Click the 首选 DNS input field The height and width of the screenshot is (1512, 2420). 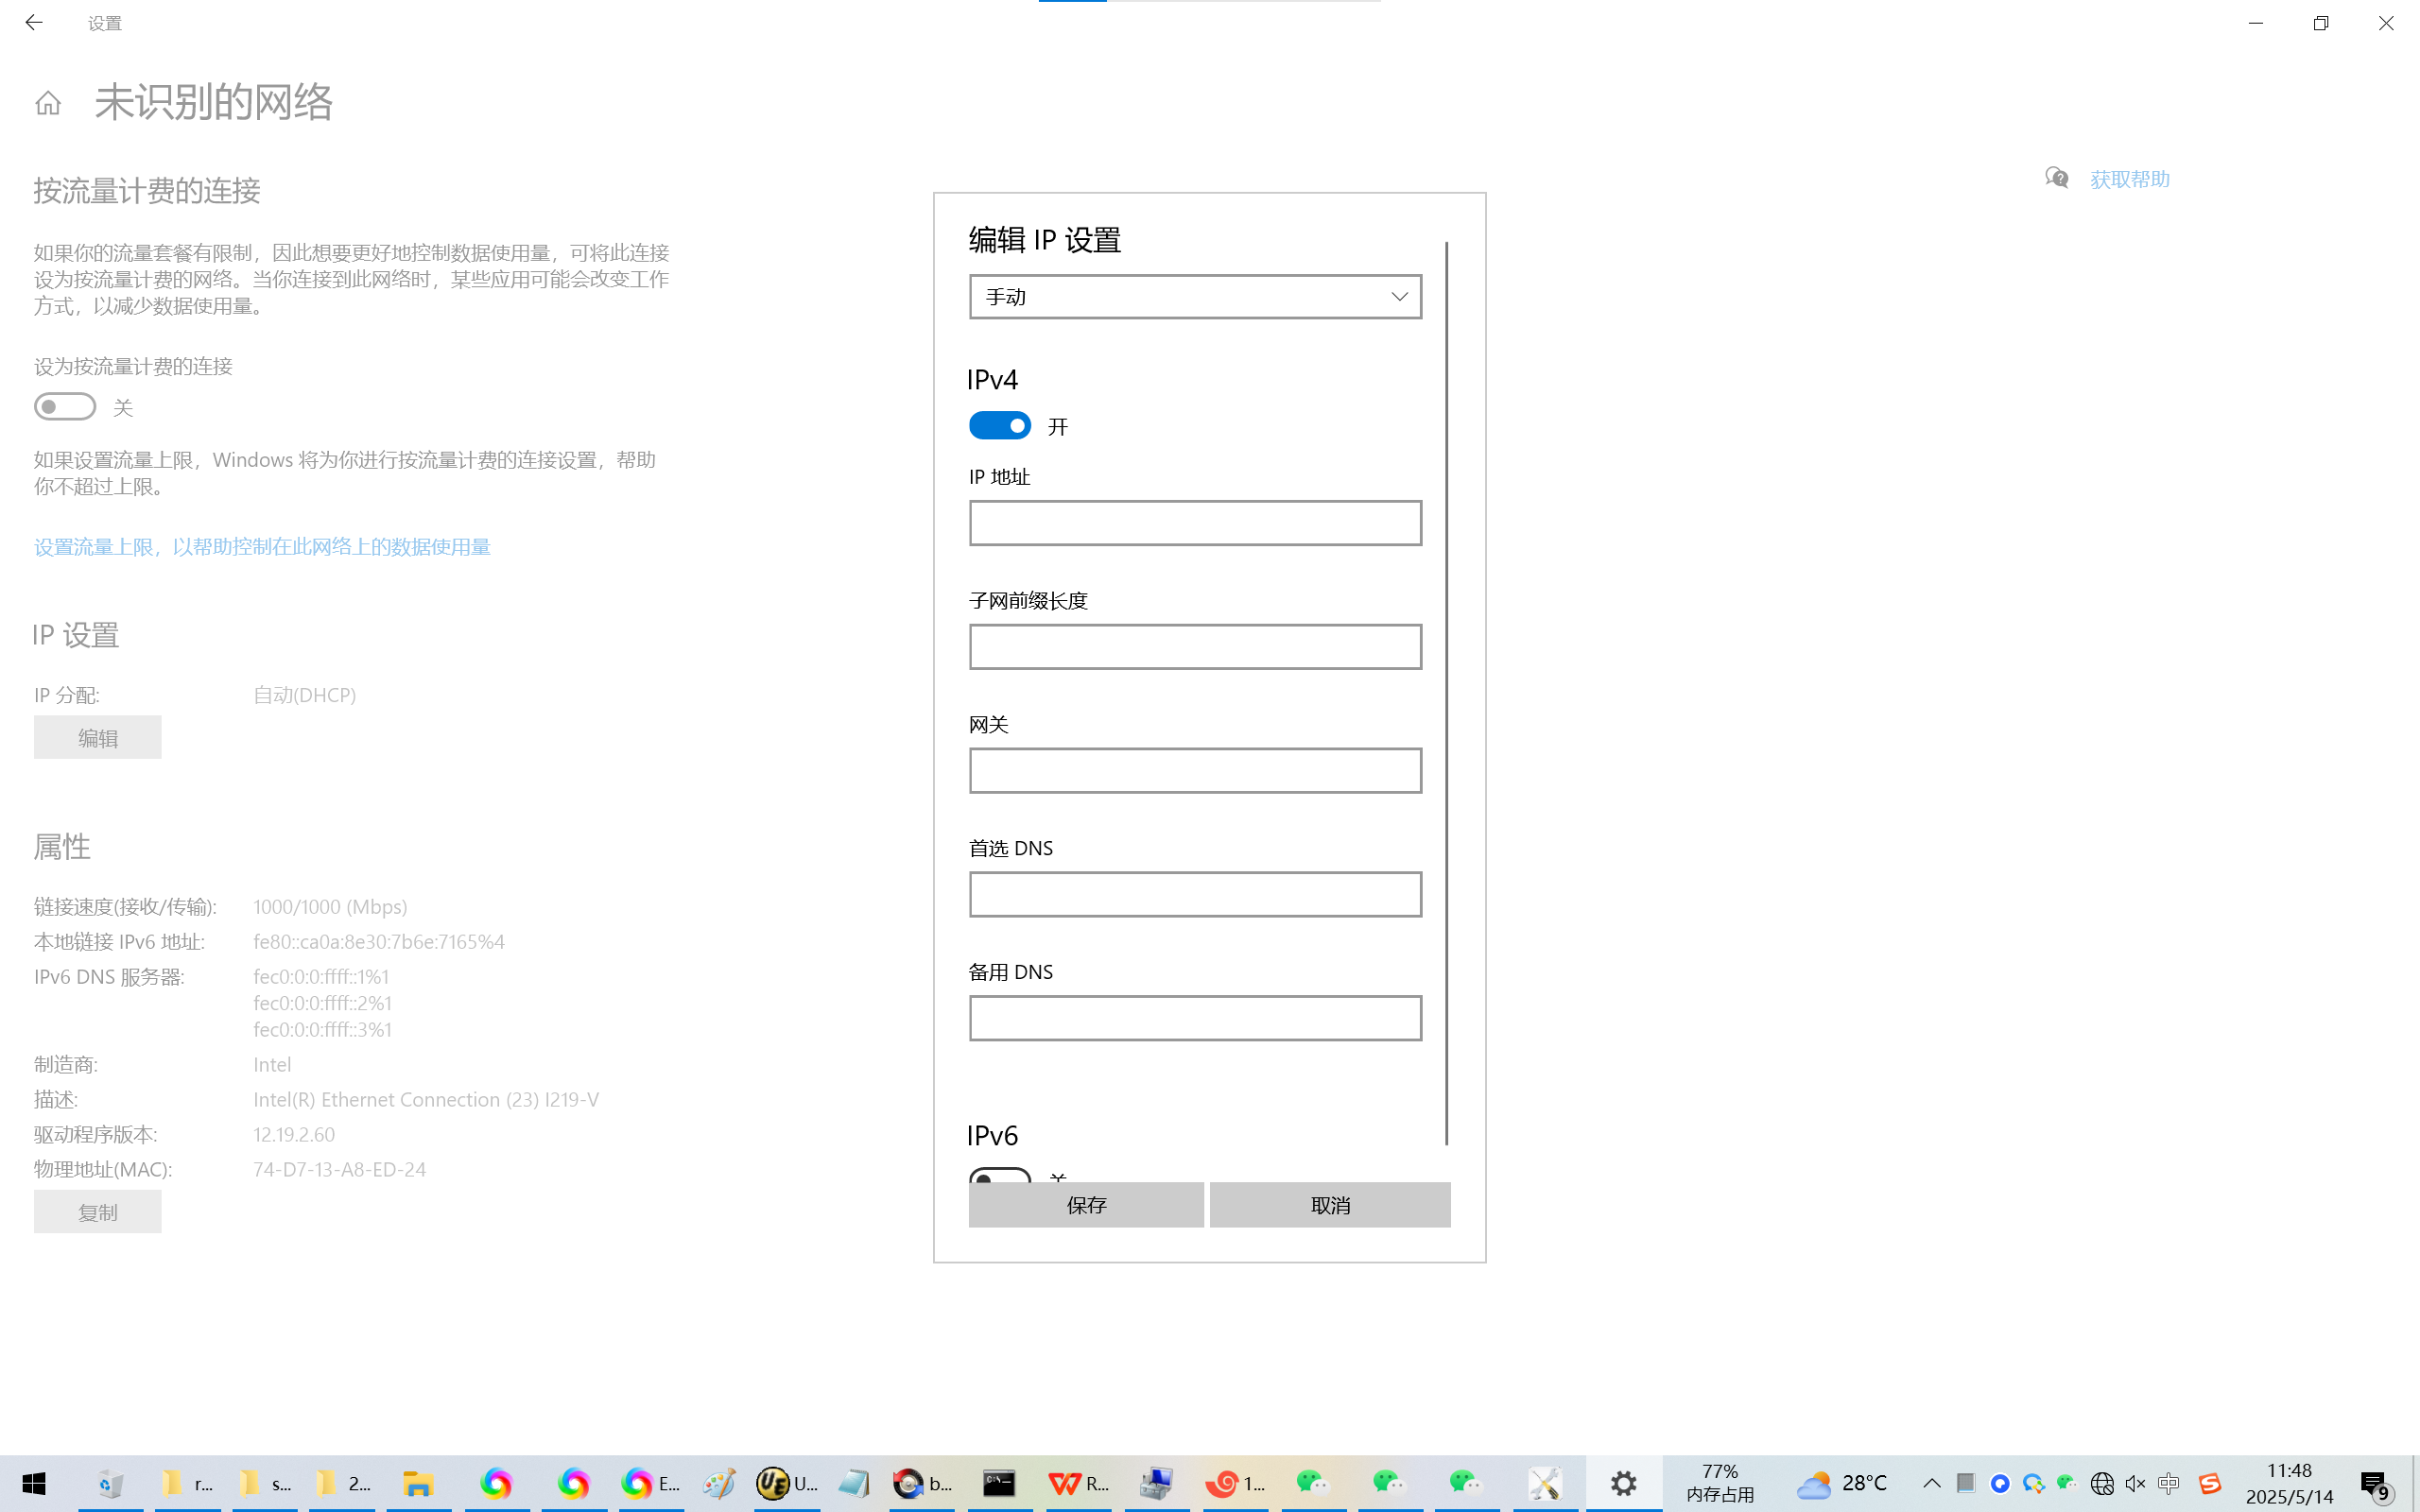click(x=1195, y=894)
